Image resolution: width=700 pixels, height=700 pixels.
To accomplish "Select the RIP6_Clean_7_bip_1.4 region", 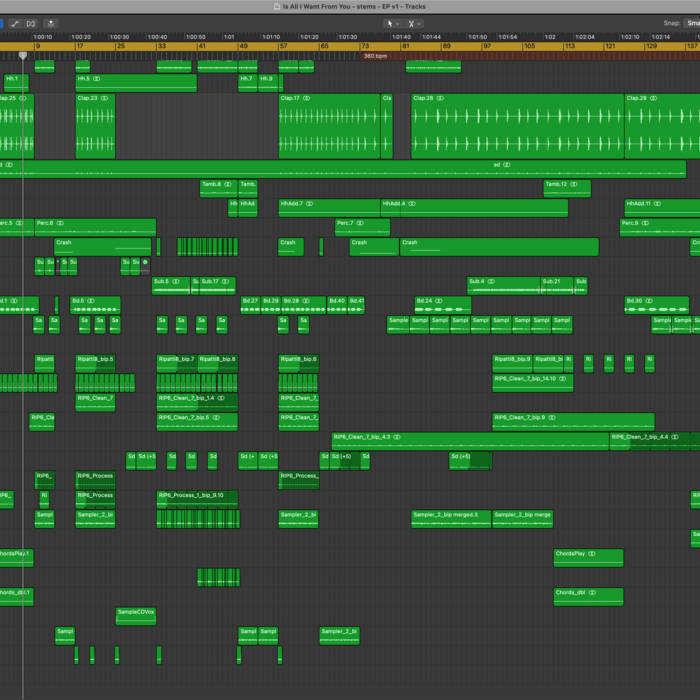I will [x=197, y=403].
